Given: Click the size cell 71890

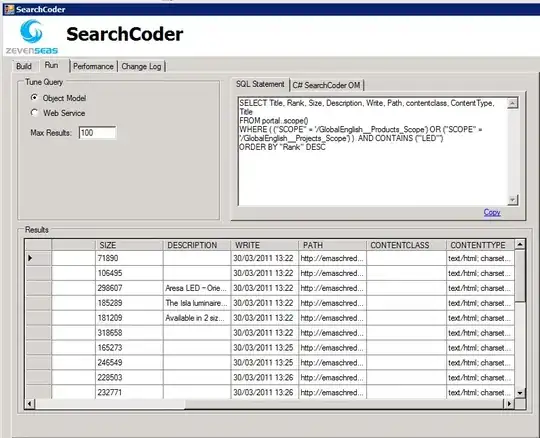Looking at the screenshot, I should (129, 258).
